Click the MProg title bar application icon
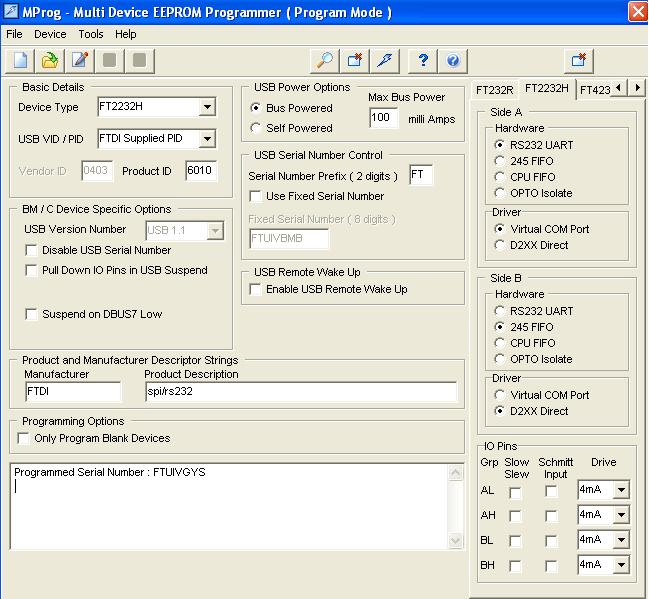 (x=11, y=11)
